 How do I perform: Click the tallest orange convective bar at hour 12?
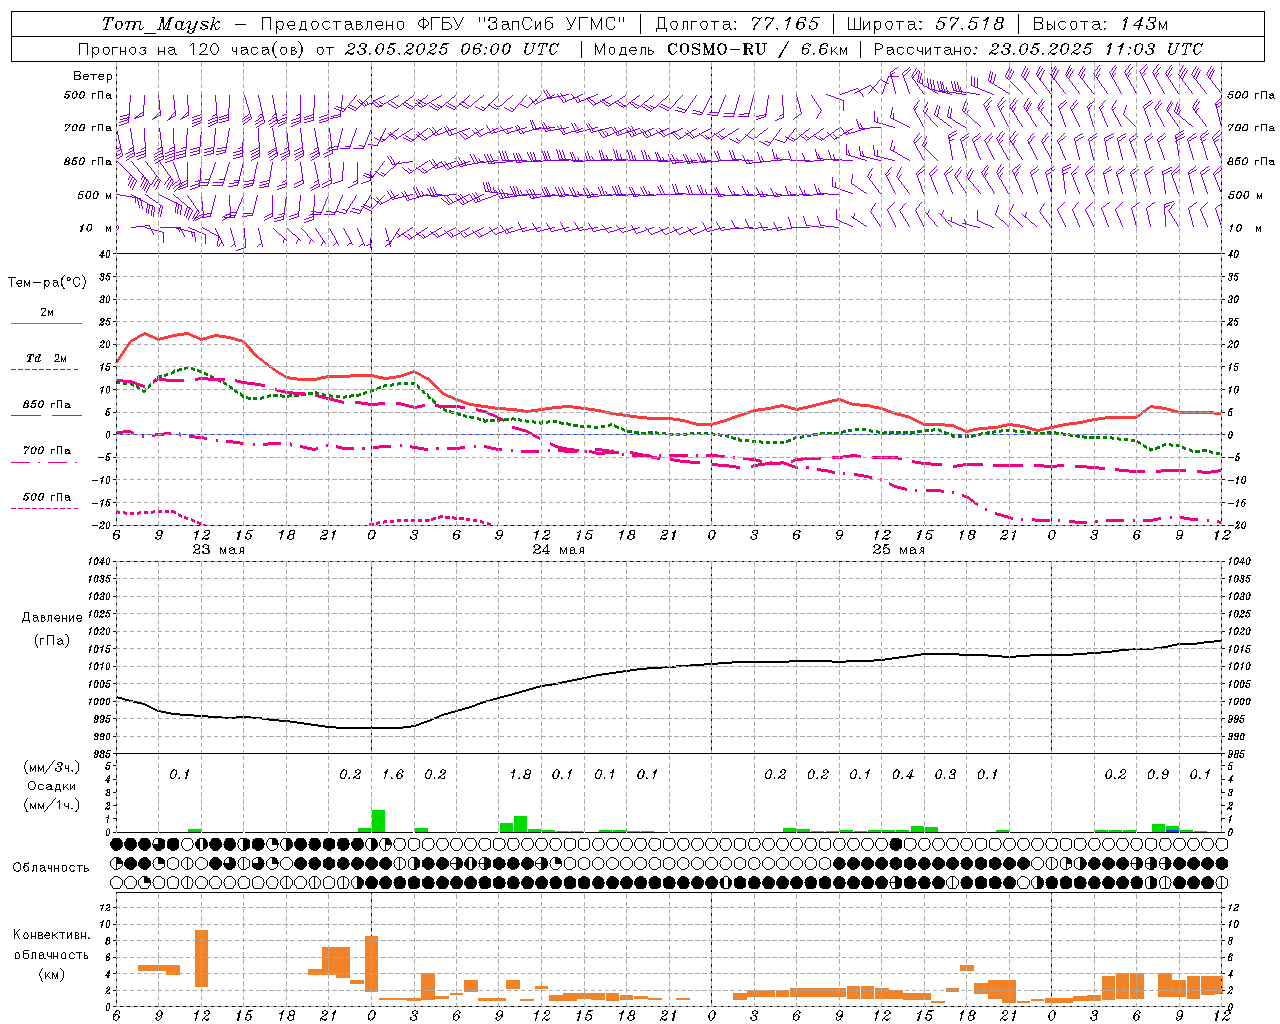coord(201,958)
